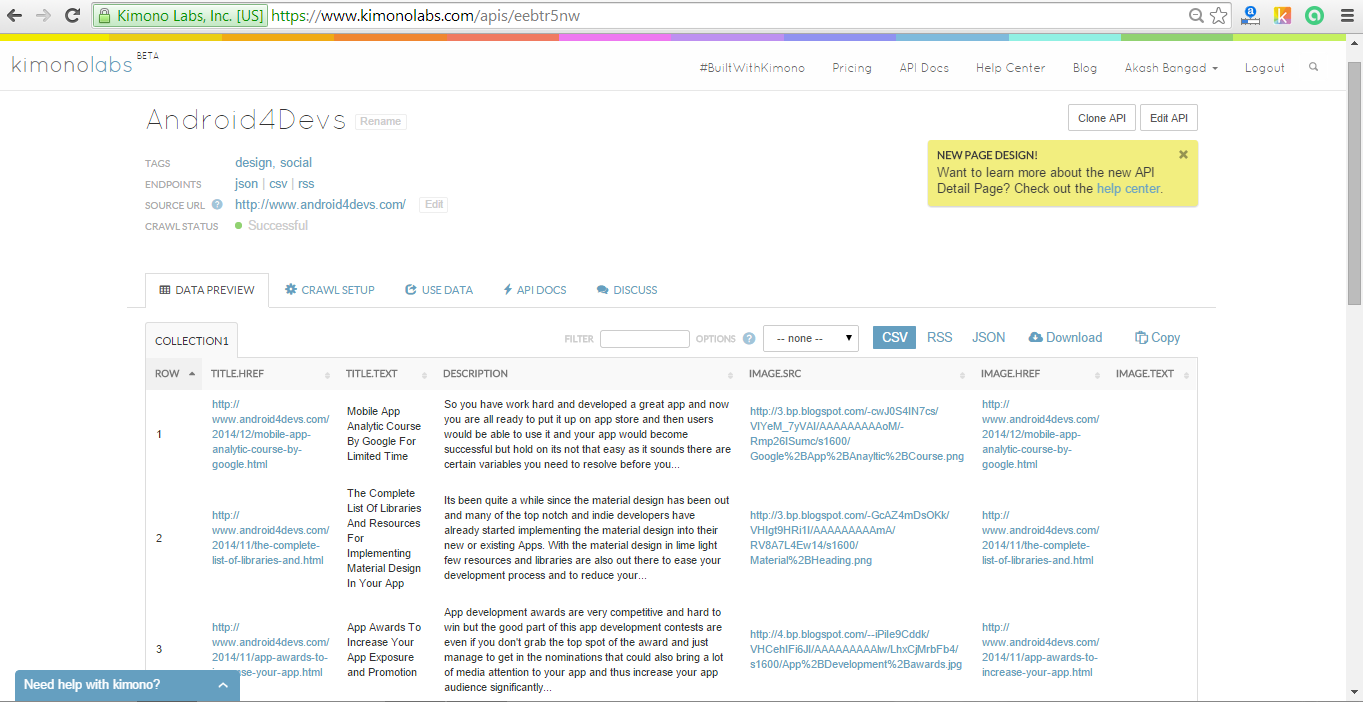Sort the IMAGE.SRC column

tap(963, 375)
